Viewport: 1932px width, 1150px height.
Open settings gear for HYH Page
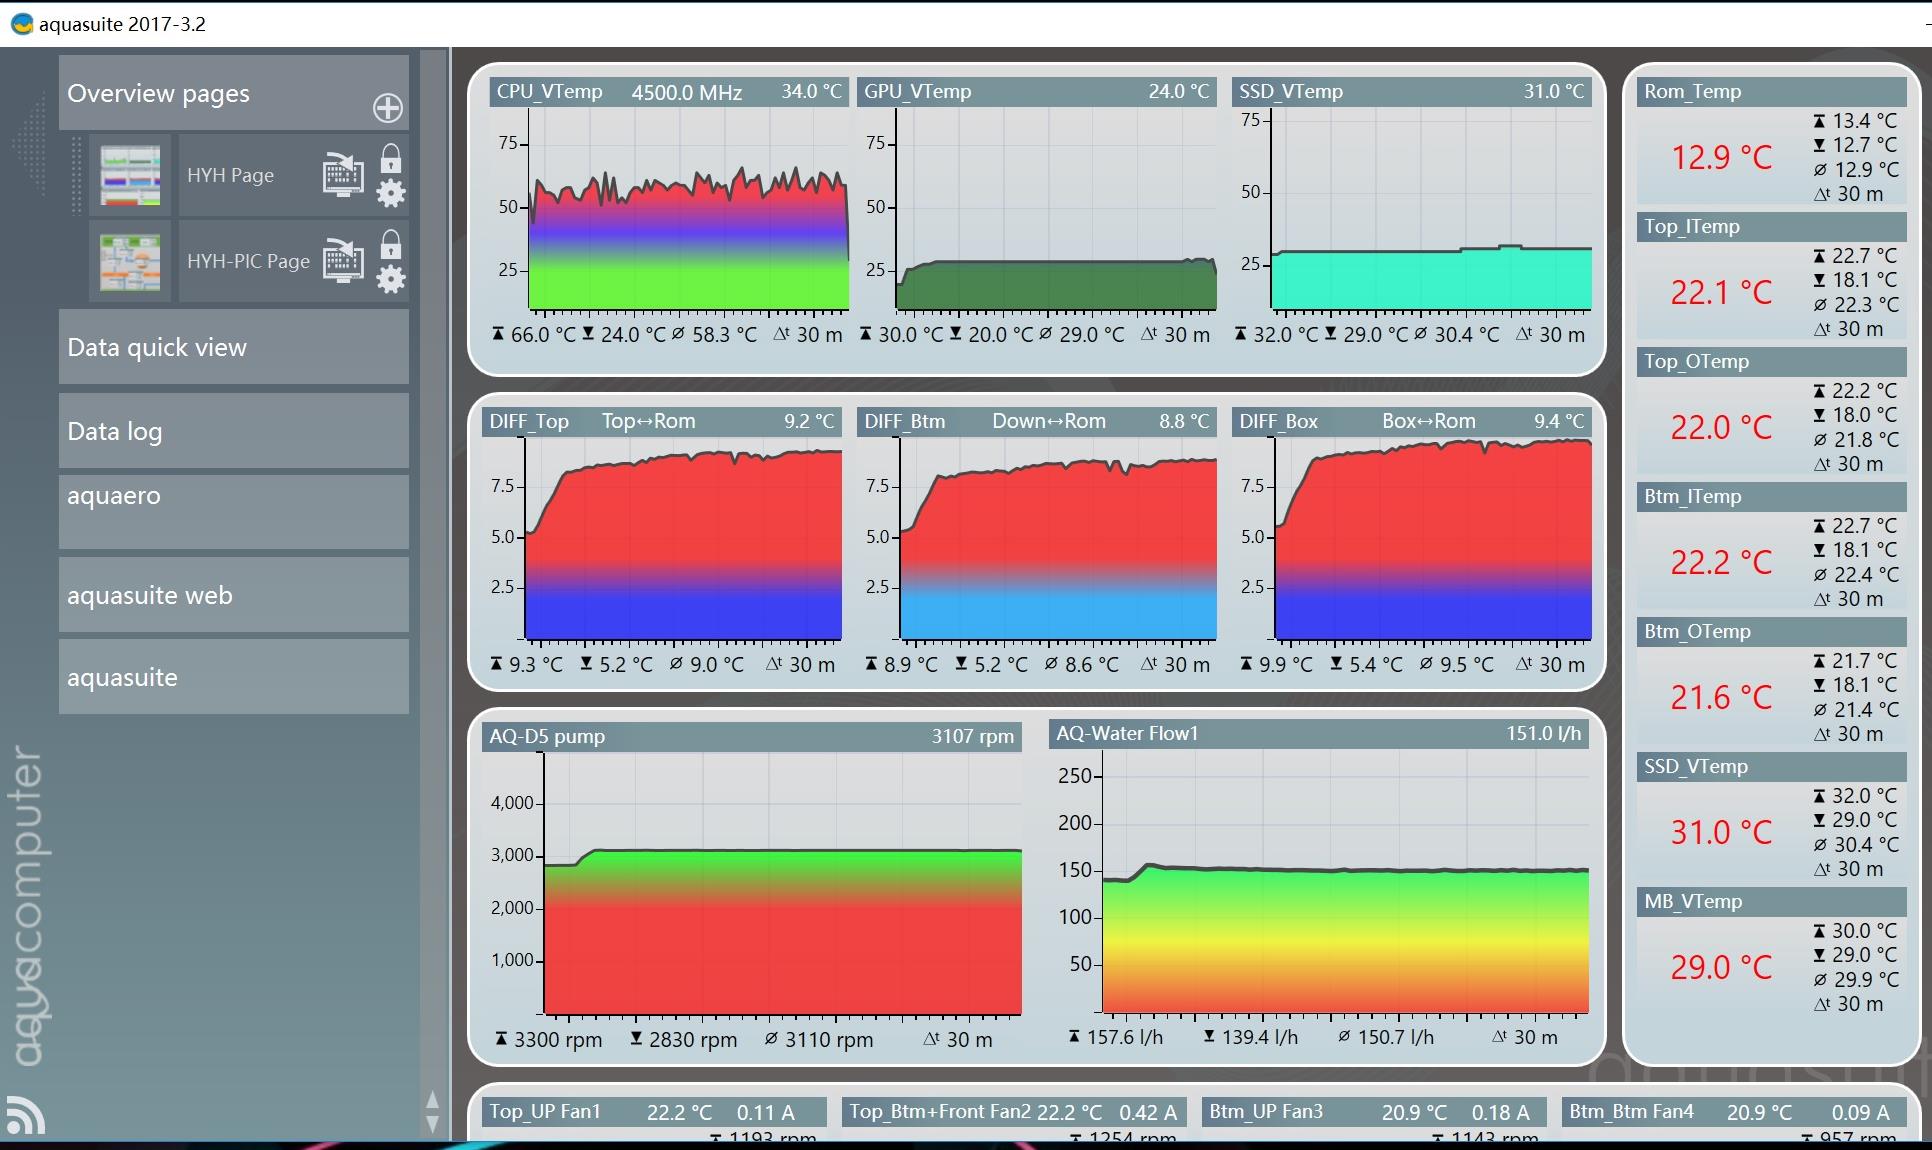click(x=391, y=193)
